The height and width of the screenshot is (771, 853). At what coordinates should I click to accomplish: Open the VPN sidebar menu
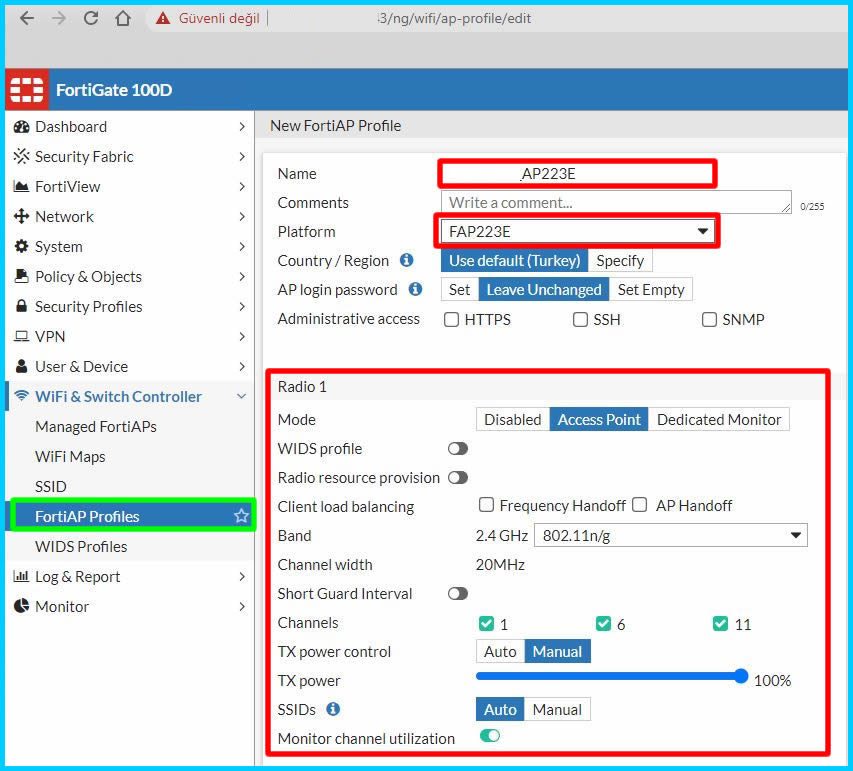50,336
